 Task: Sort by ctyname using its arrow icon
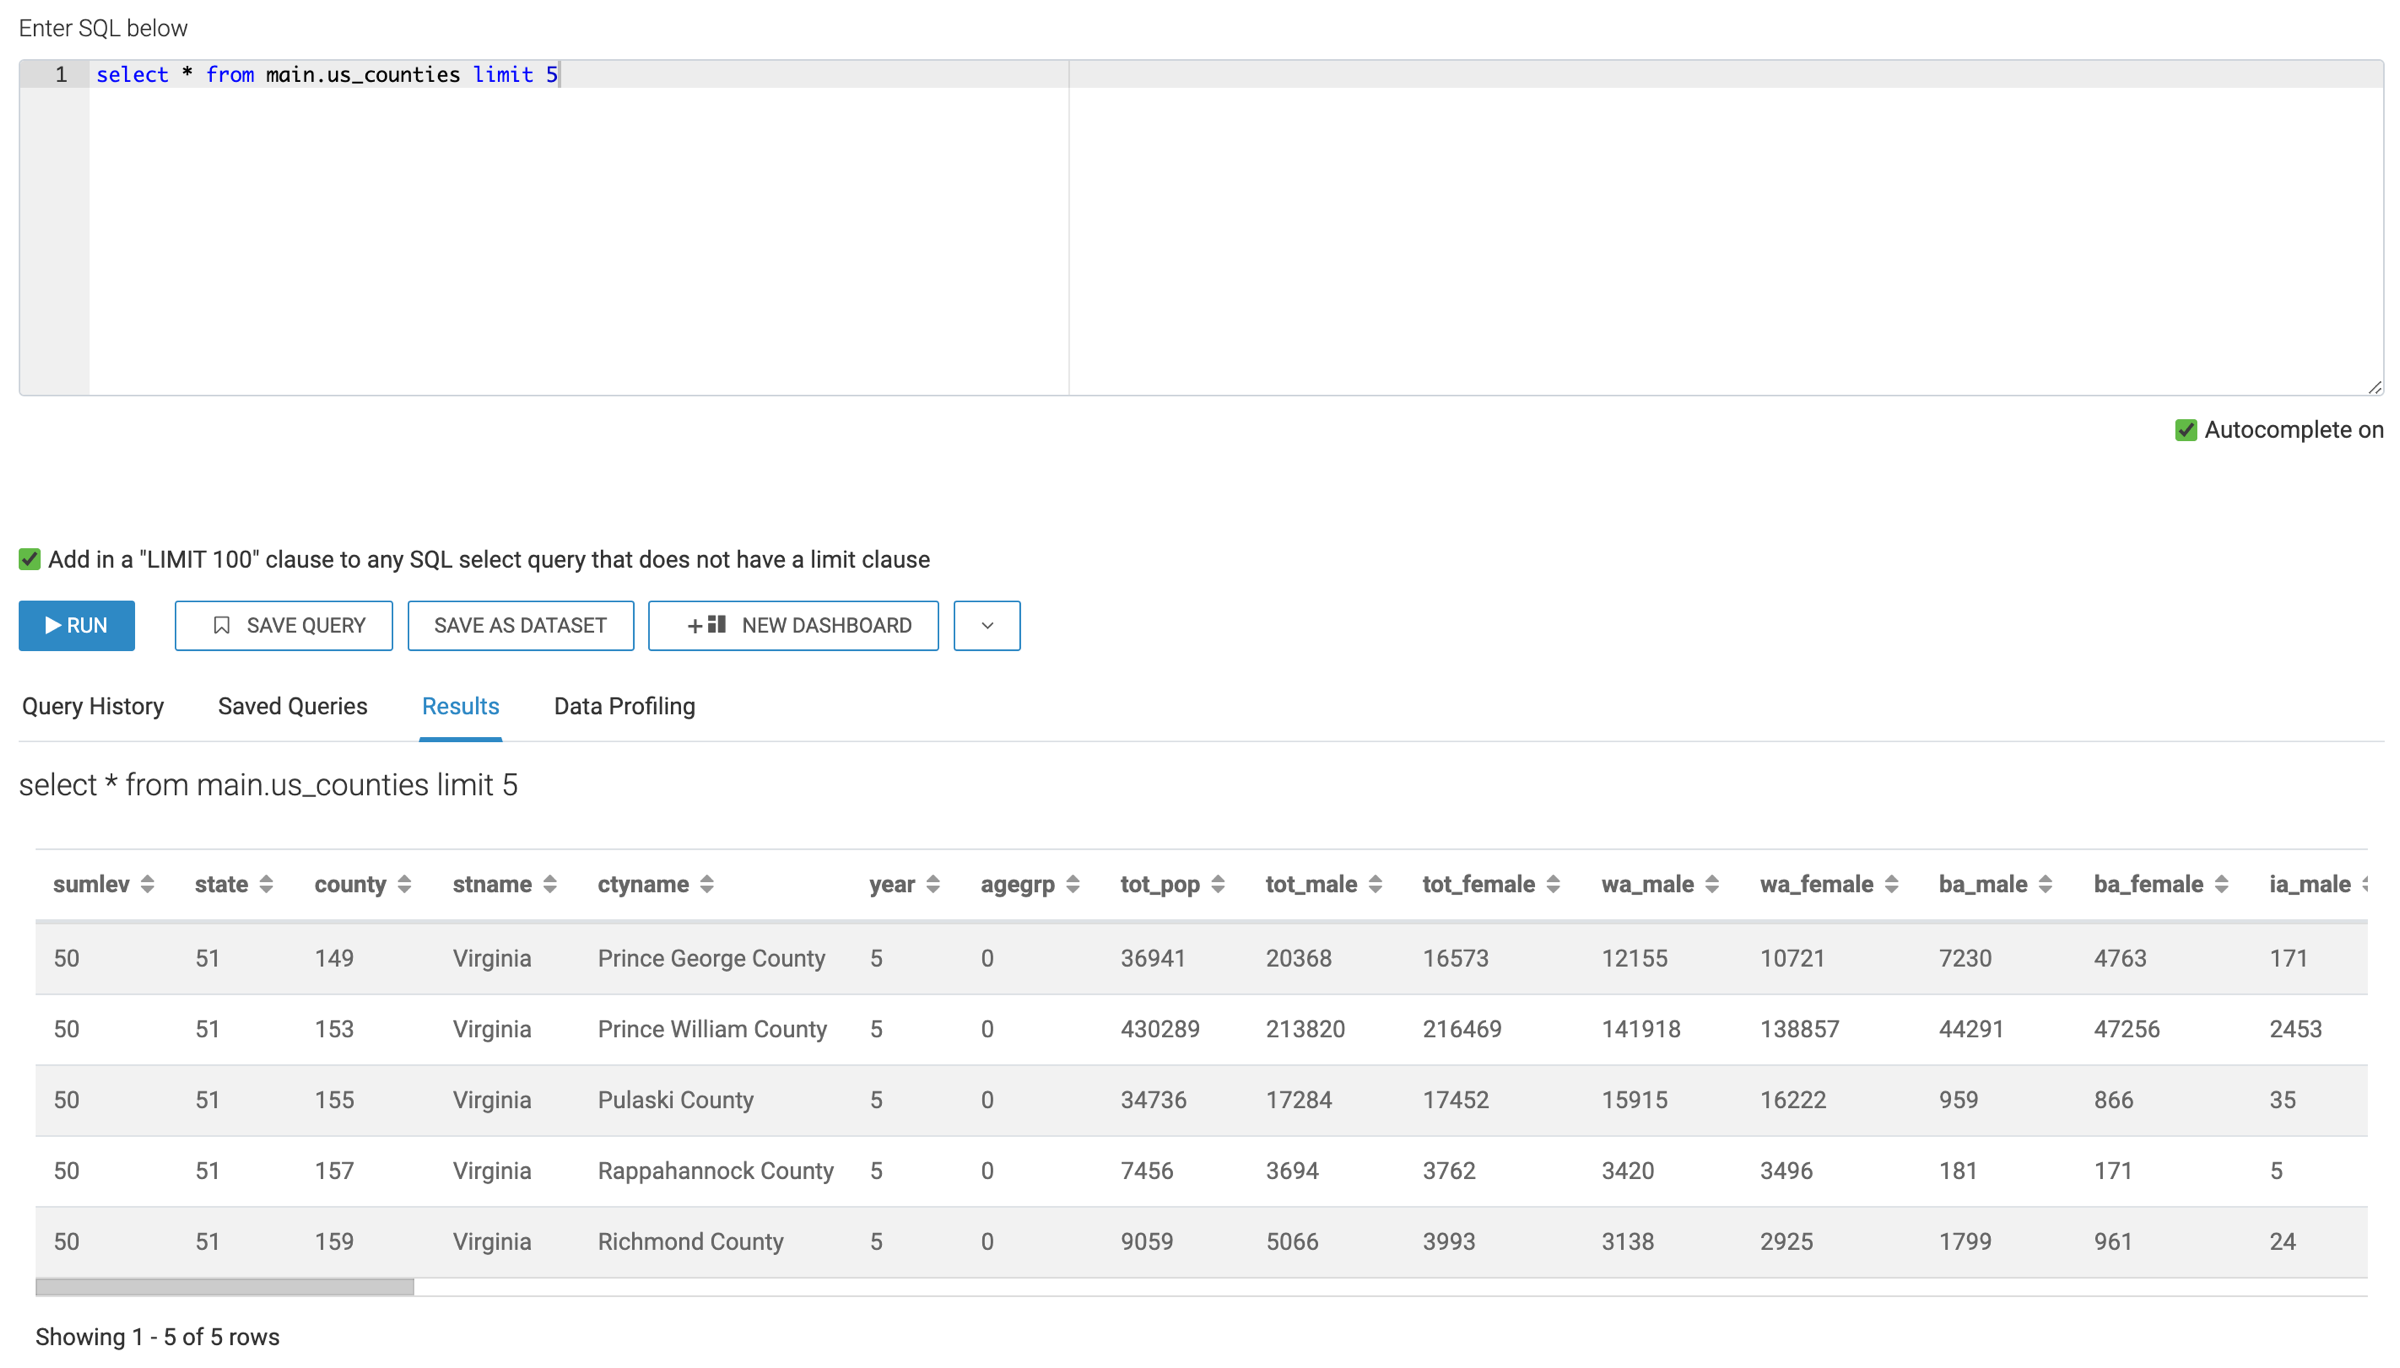707,884
